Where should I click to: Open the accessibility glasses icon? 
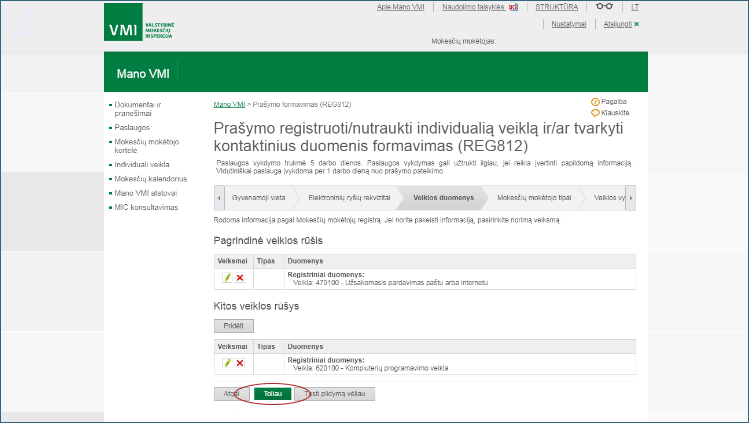coord(604,6)
